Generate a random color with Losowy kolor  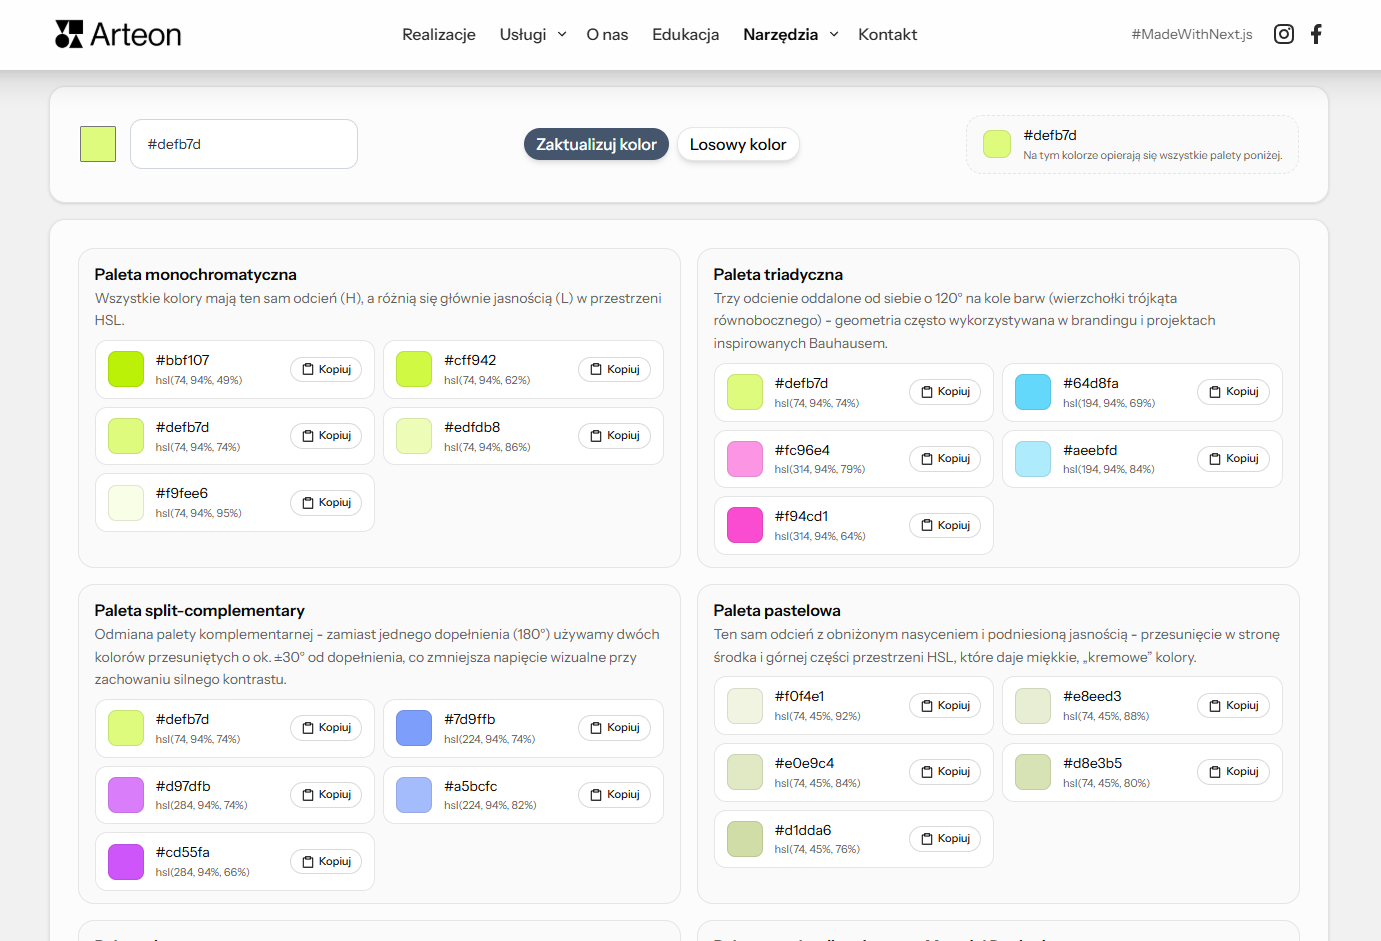(x=738, y=143)
